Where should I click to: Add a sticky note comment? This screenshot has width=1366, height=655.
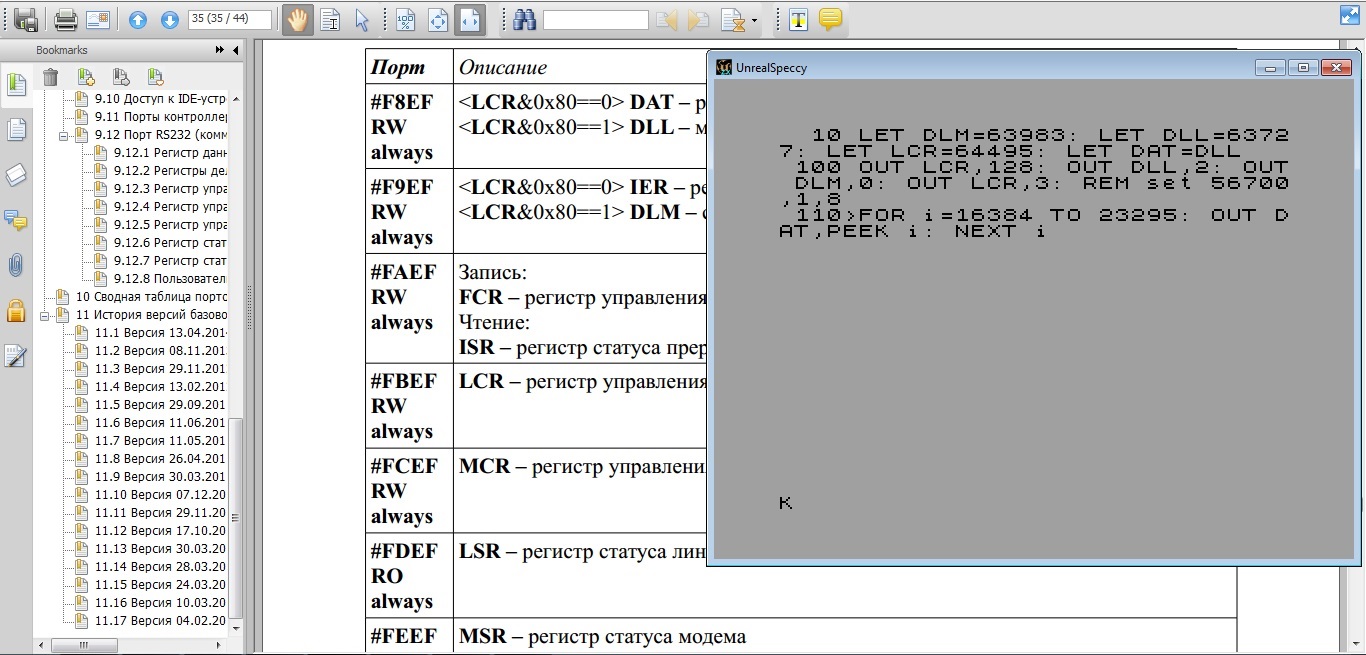tap(829, 19)
